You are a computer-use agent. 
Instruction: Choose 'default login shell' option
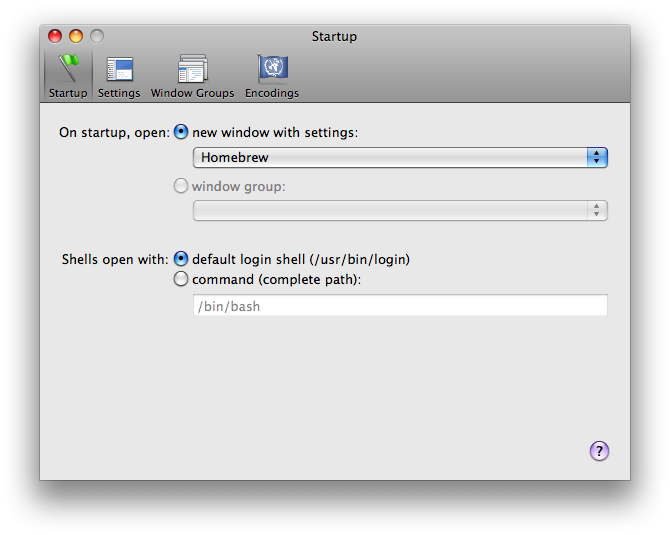(x=181, y=259)
